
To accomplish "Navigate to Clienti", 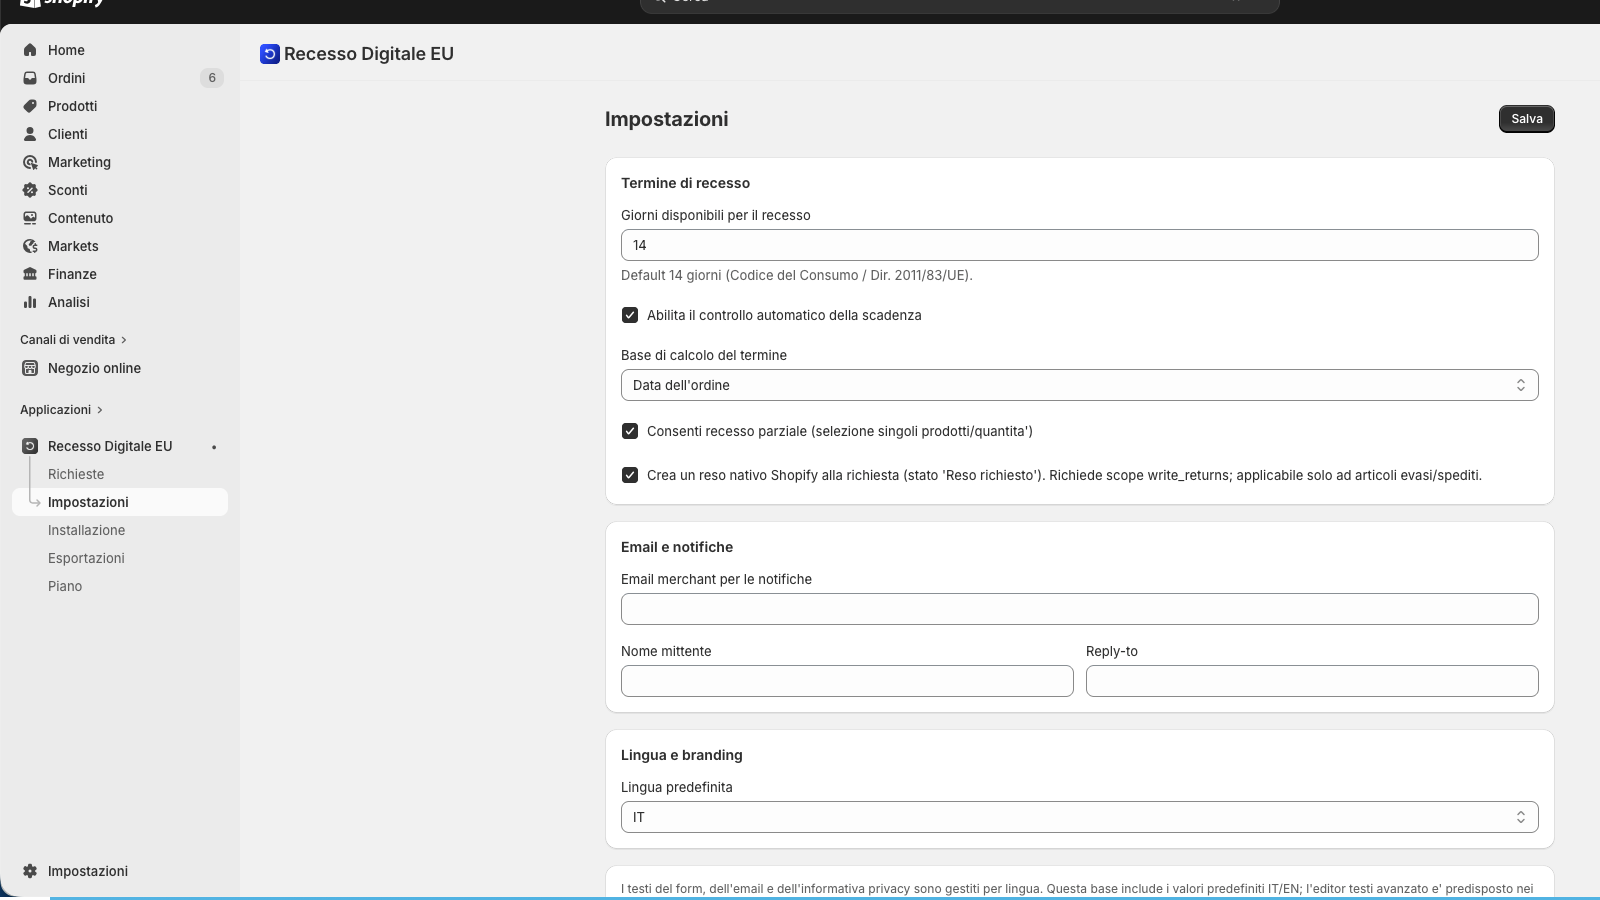I will [x=120, y=134].
